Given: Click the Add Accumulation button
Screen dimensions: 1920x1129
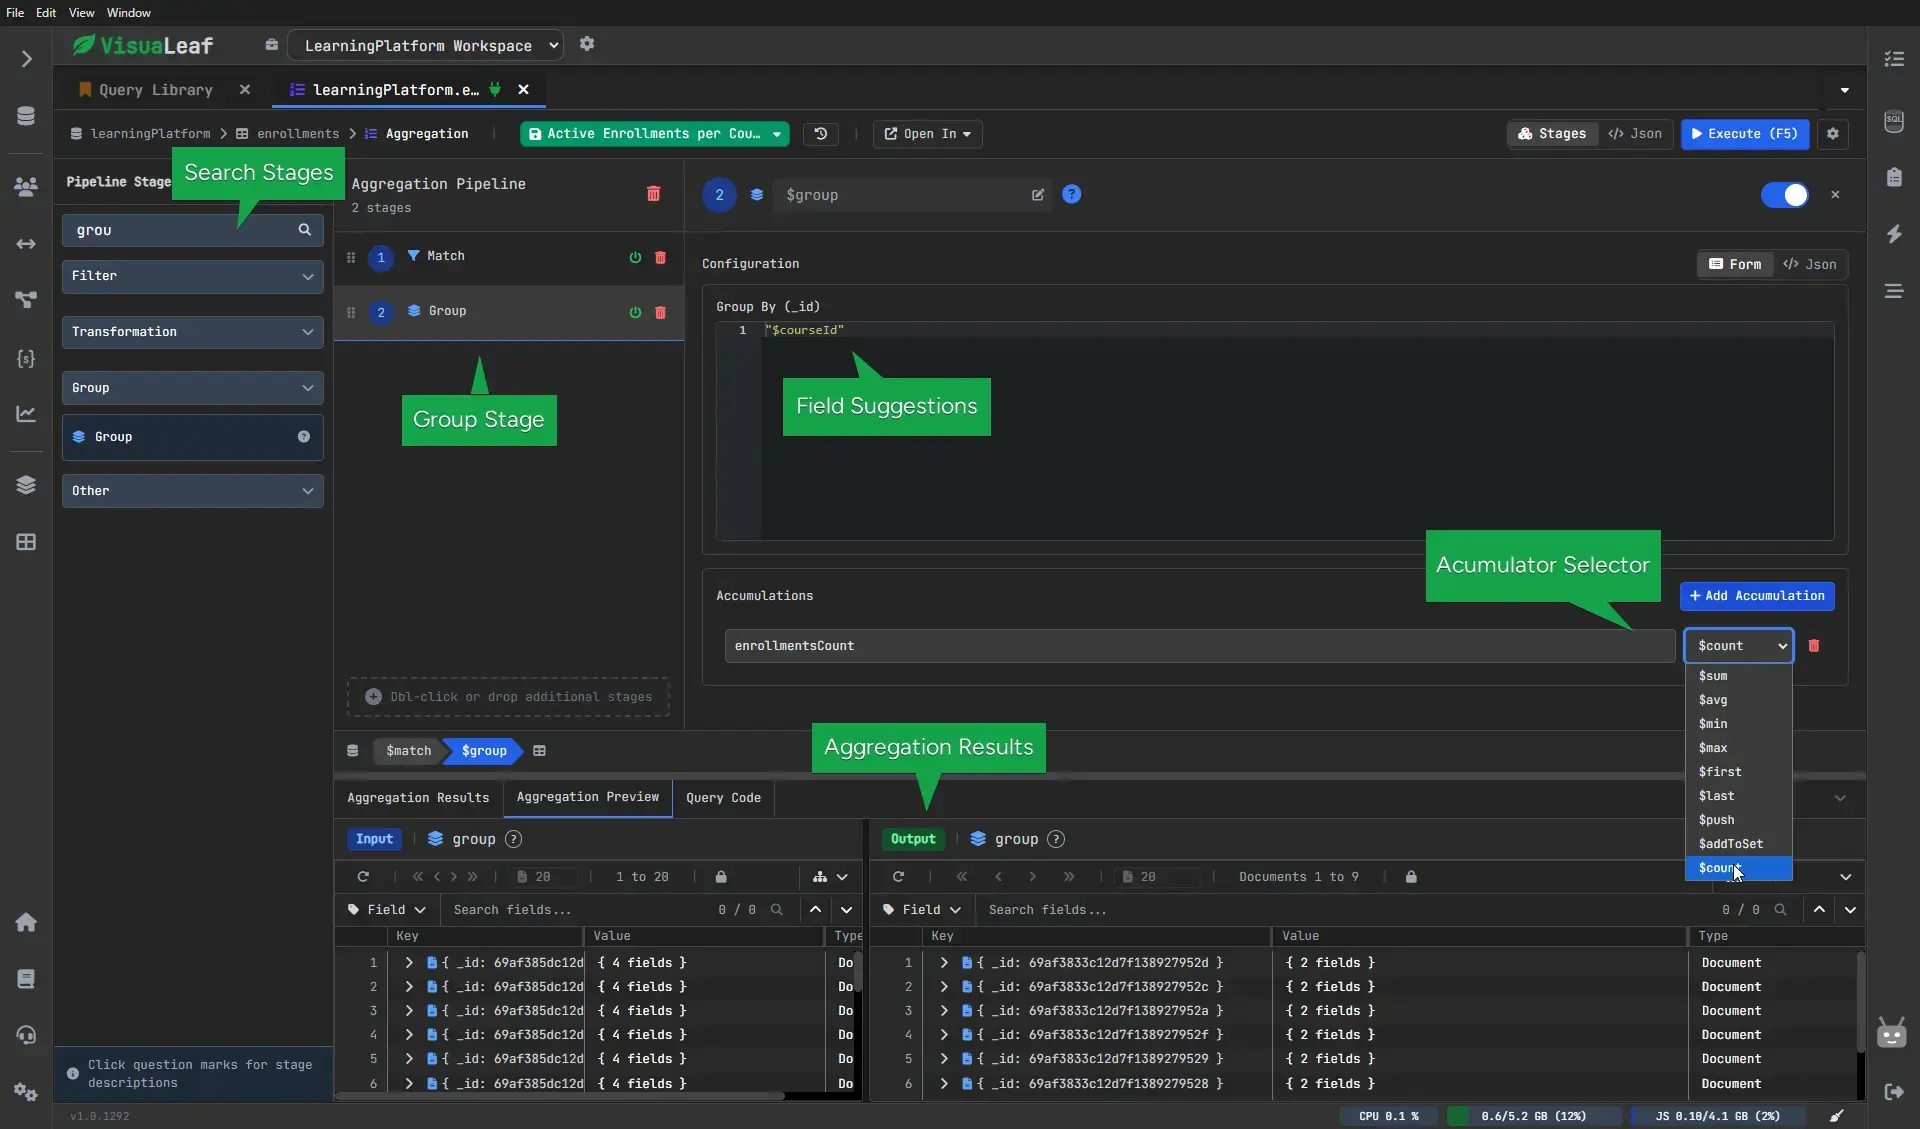Looking at the screenshot, I should pos(1757,596).
